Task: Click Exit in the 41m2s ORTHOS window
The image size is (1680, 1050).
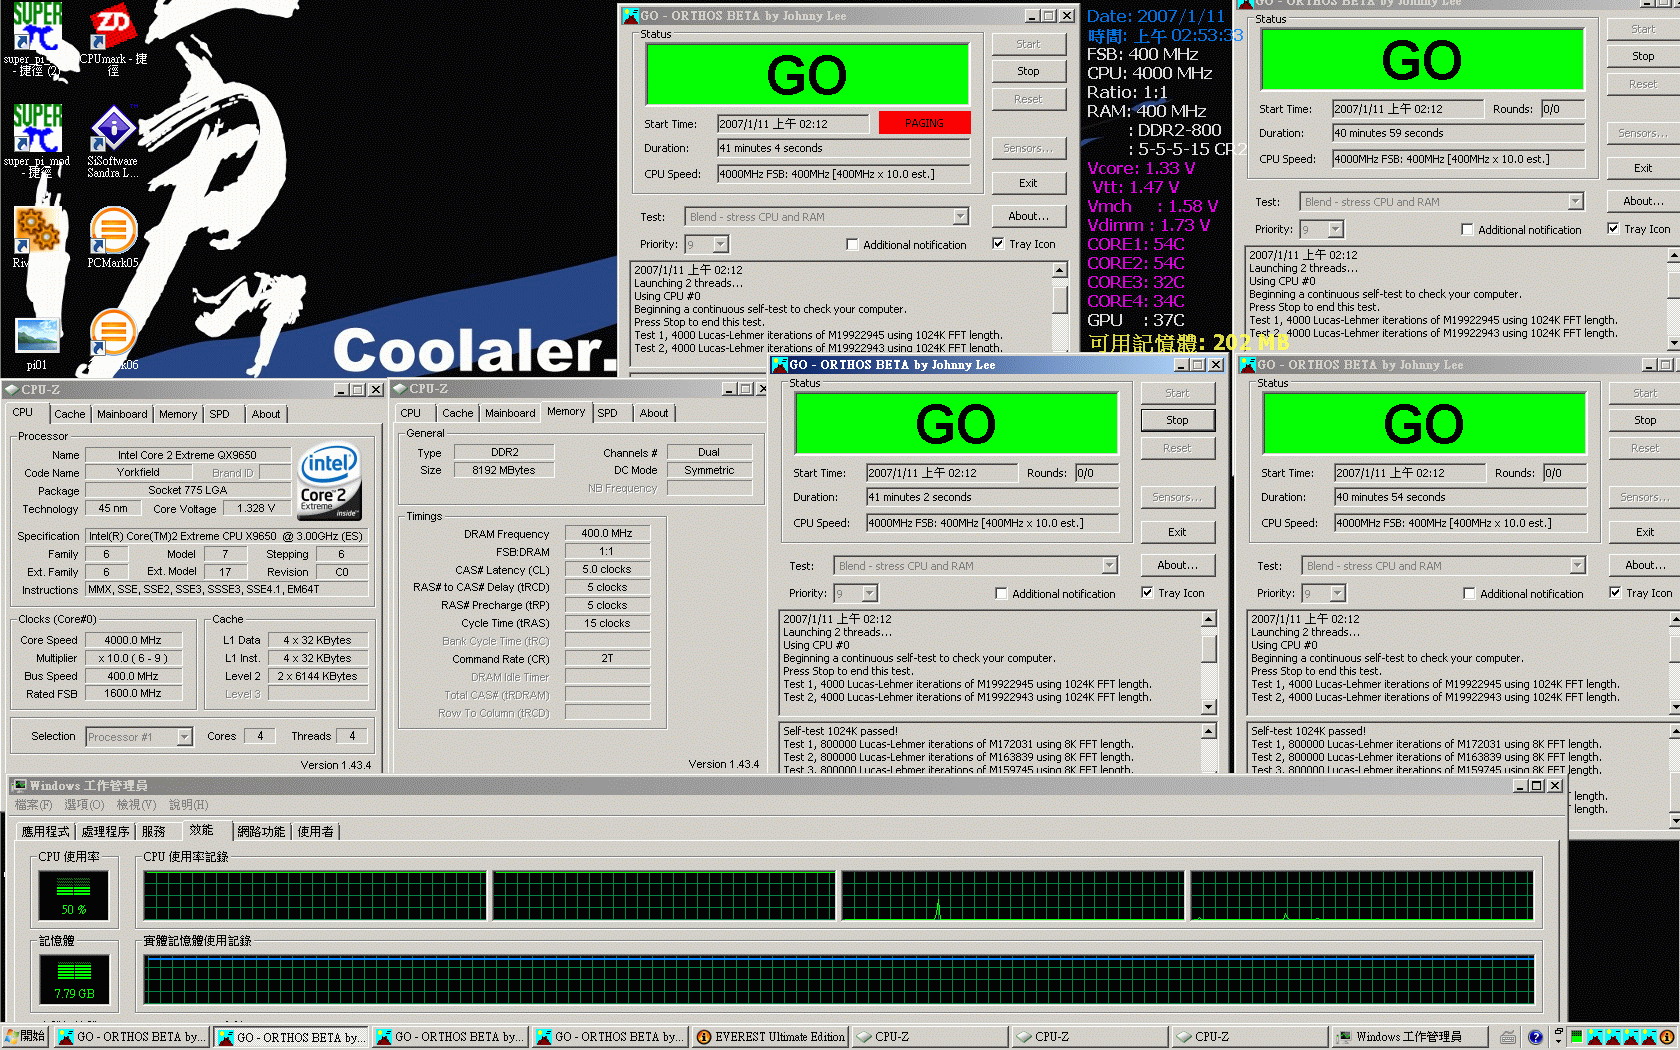Action: pos(1177,532)
